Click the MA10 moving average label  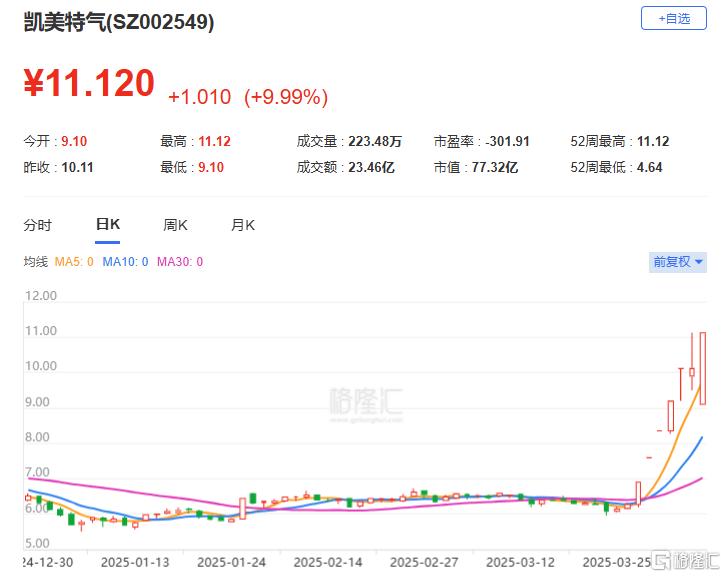point(125,262)
